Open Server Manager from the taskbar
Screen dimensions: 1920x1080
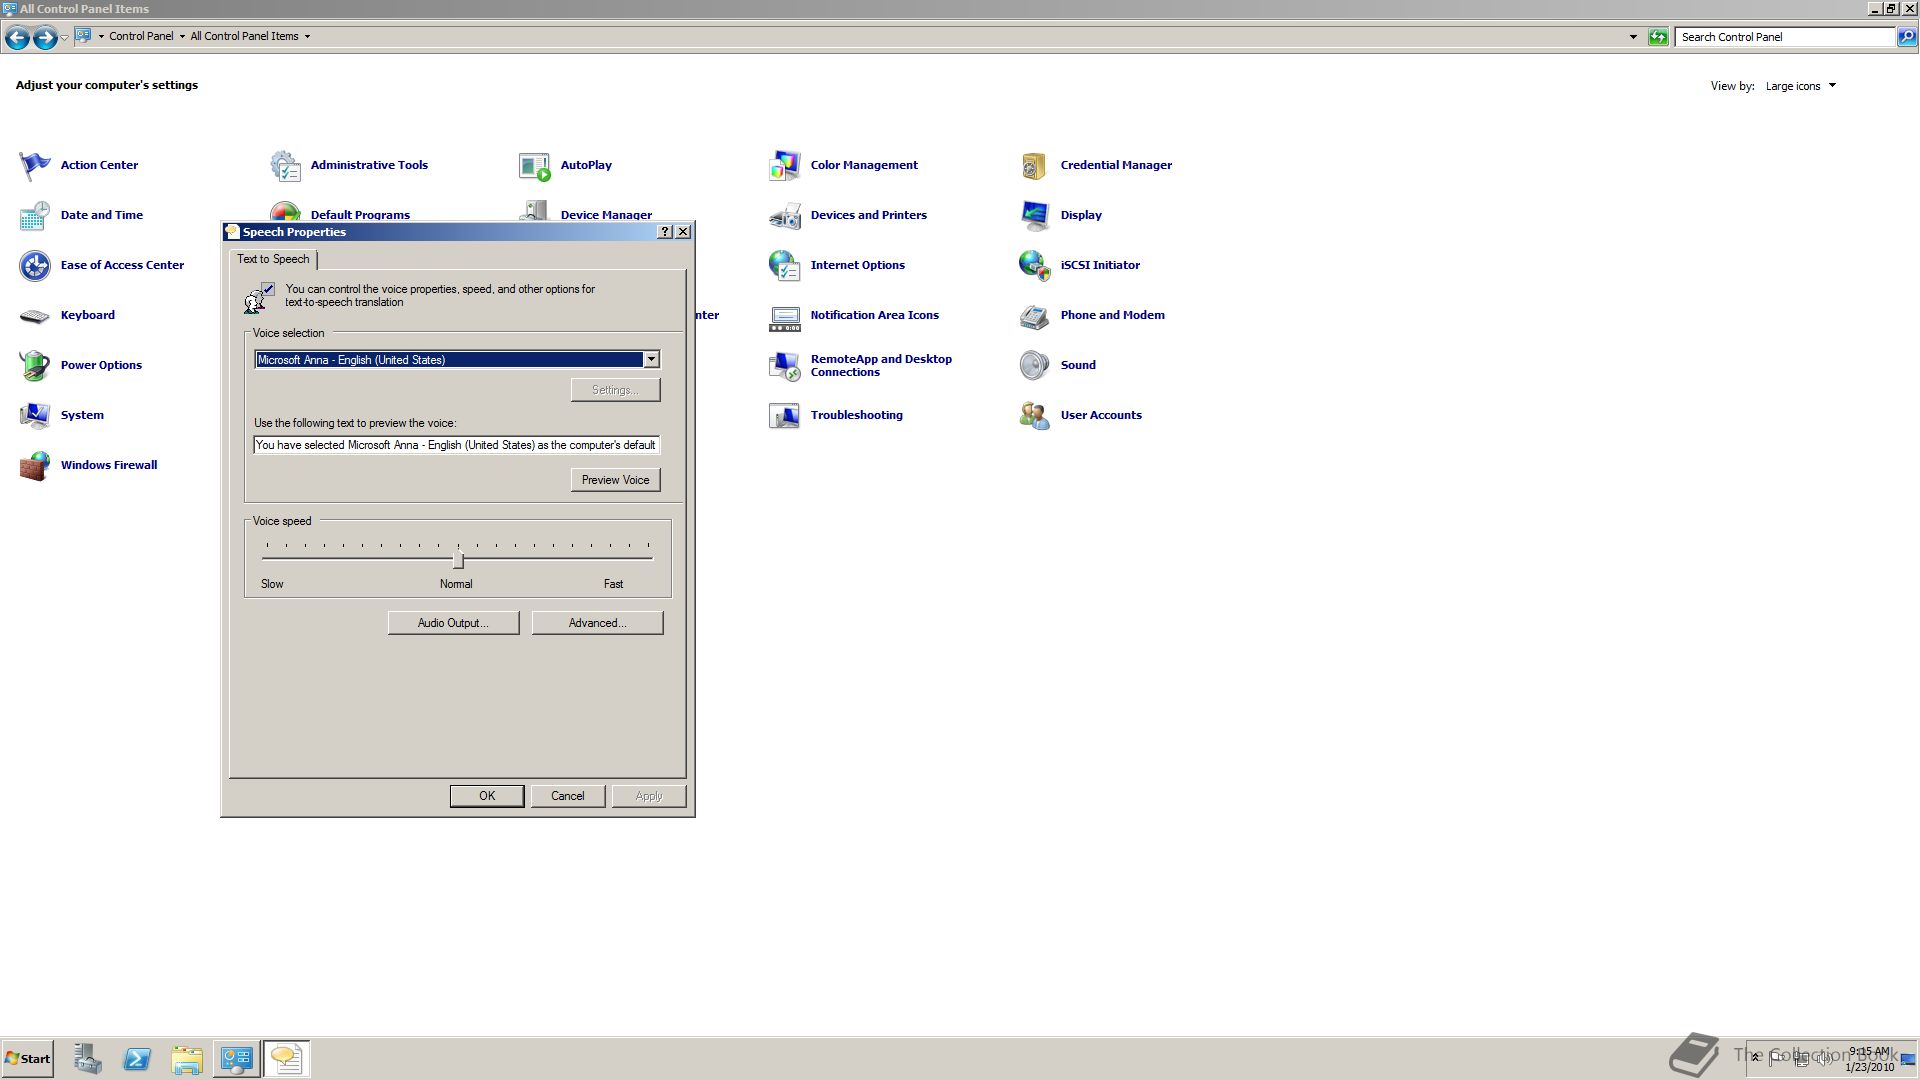coord(87,1059)
